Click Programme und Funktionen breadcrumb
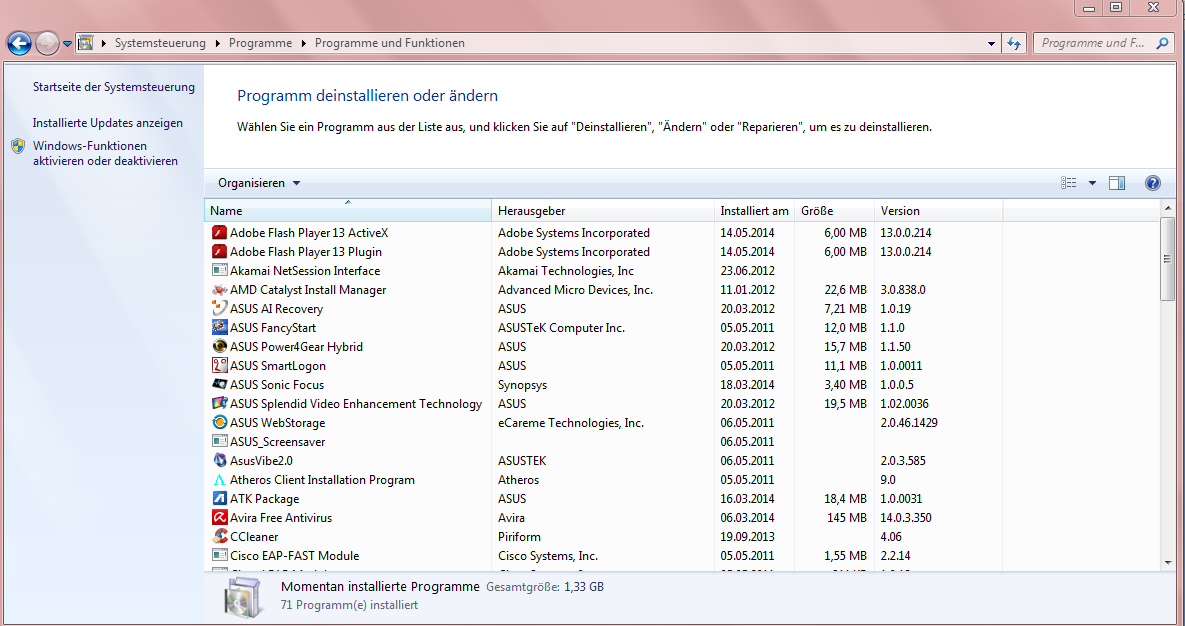Image resolution: width=1185 pixels, height=626 pixels. pyautogui.click(x=390, y=43)
